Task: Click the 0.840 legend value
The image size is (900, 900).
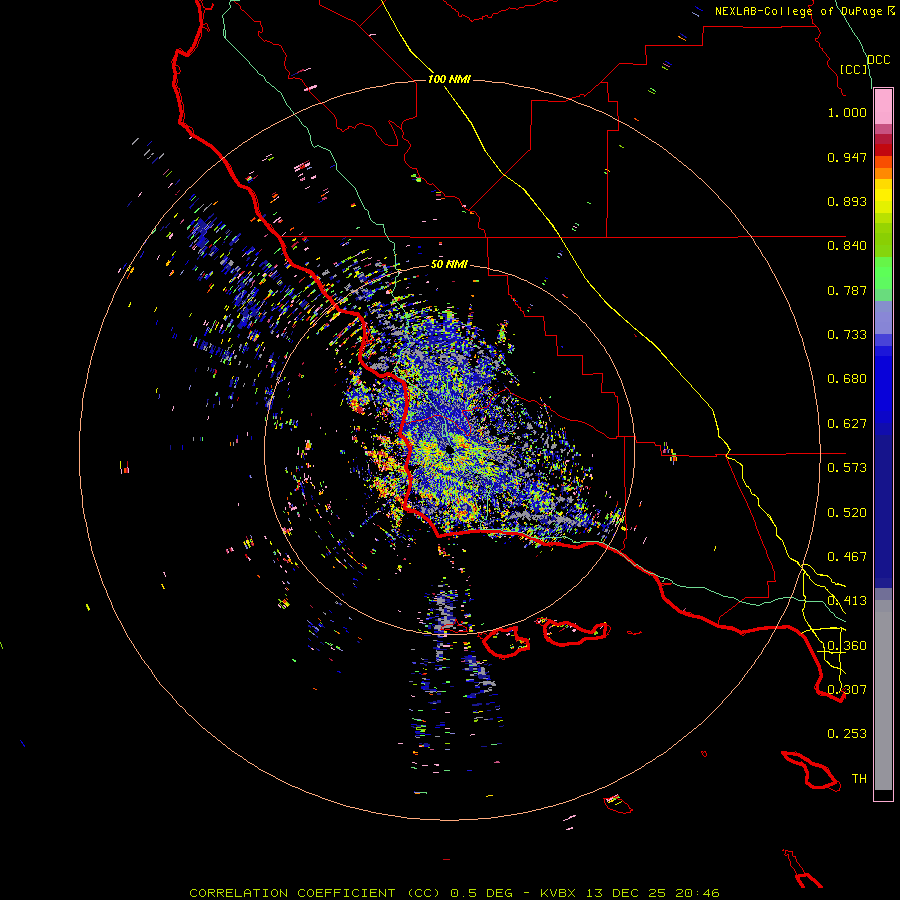Action: (x=847, y=246)
